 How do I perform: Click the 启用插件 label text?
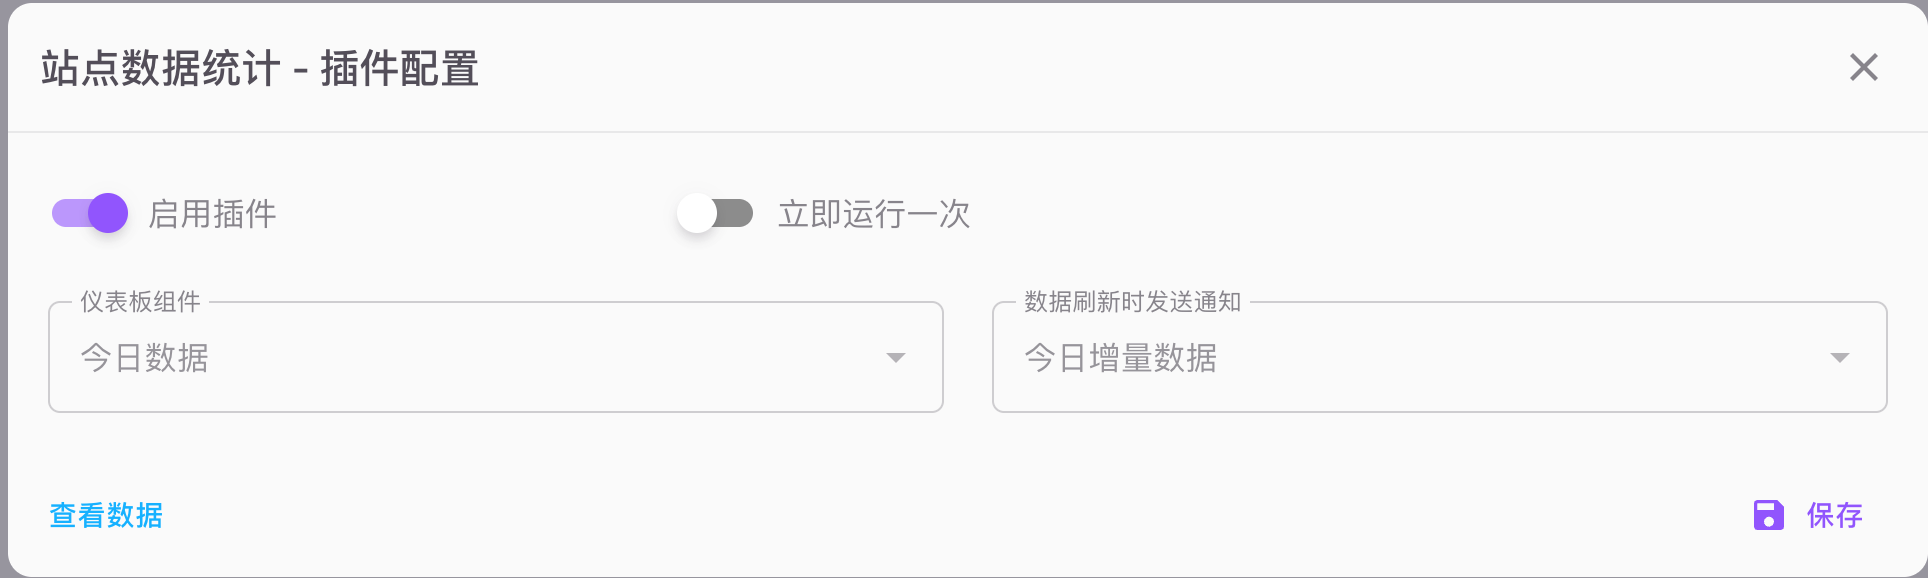click(212, 214)
